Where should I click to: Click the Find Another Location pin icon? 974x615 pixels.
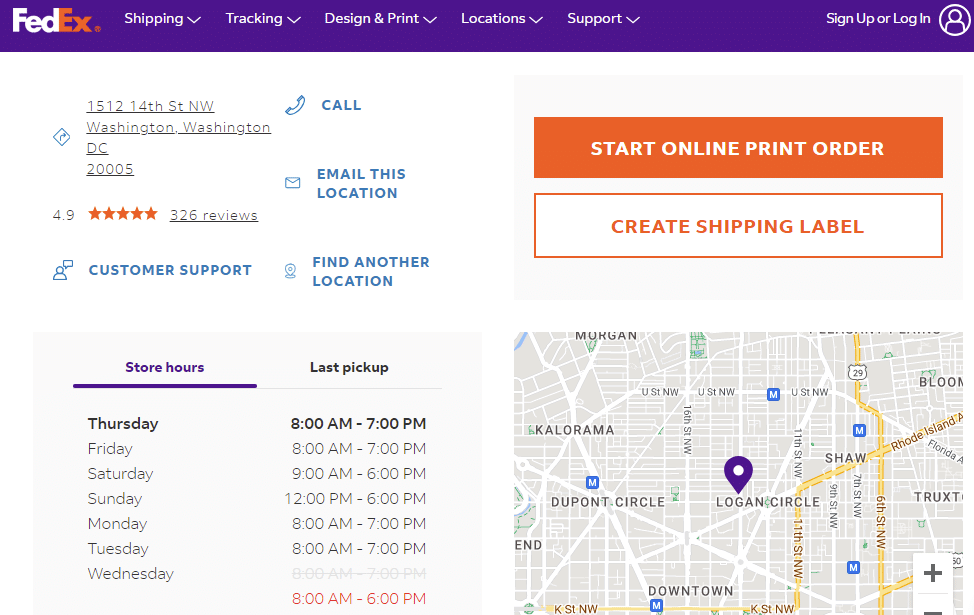click(x=290, y=270)
